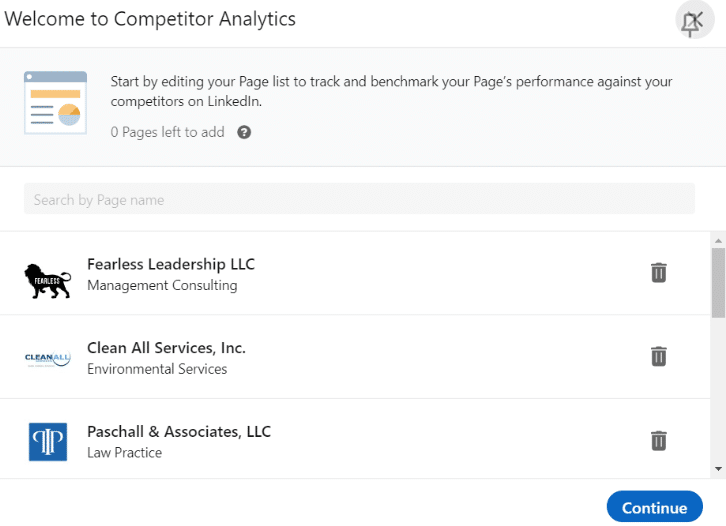The height and width of the screenshot is (526, 726).
Task: Click the Management Consulting subtitle
Action: pos(162,285)
